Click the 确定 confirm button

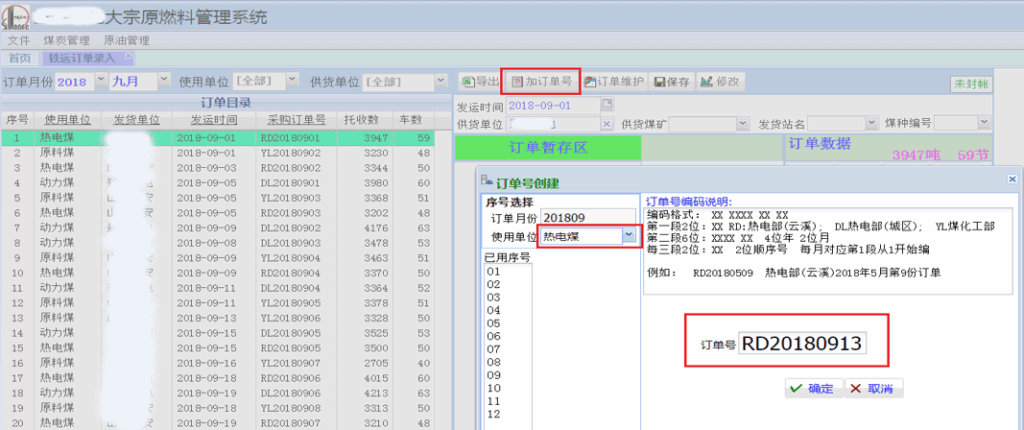(811, 388)
